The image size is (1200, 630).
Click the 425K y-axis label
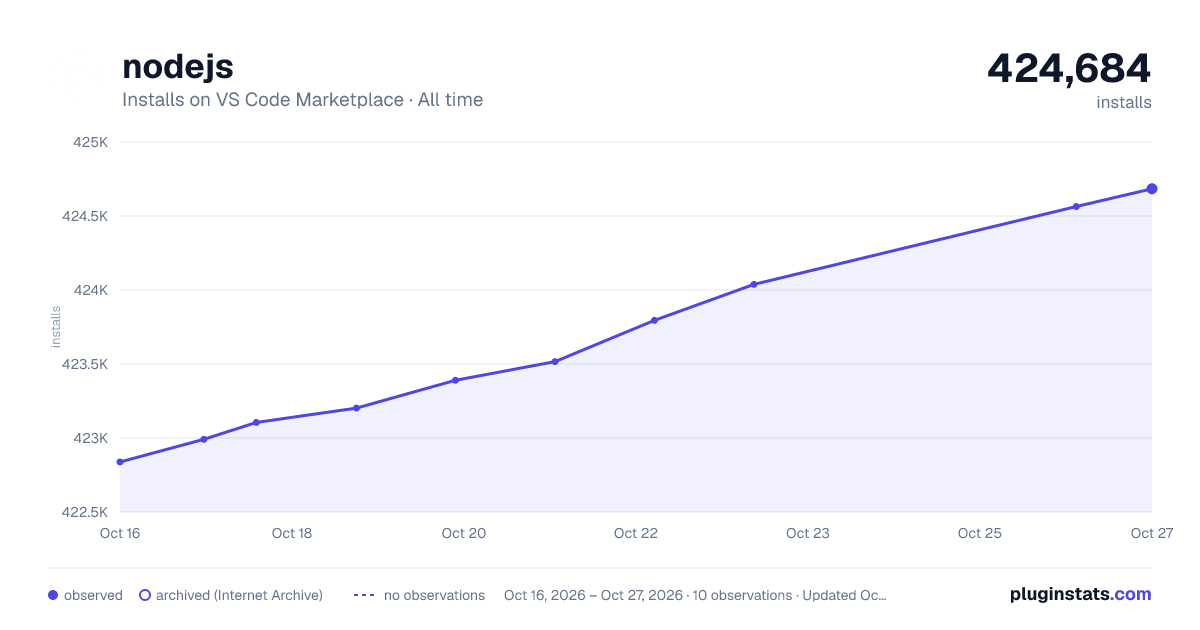point(91,142)
